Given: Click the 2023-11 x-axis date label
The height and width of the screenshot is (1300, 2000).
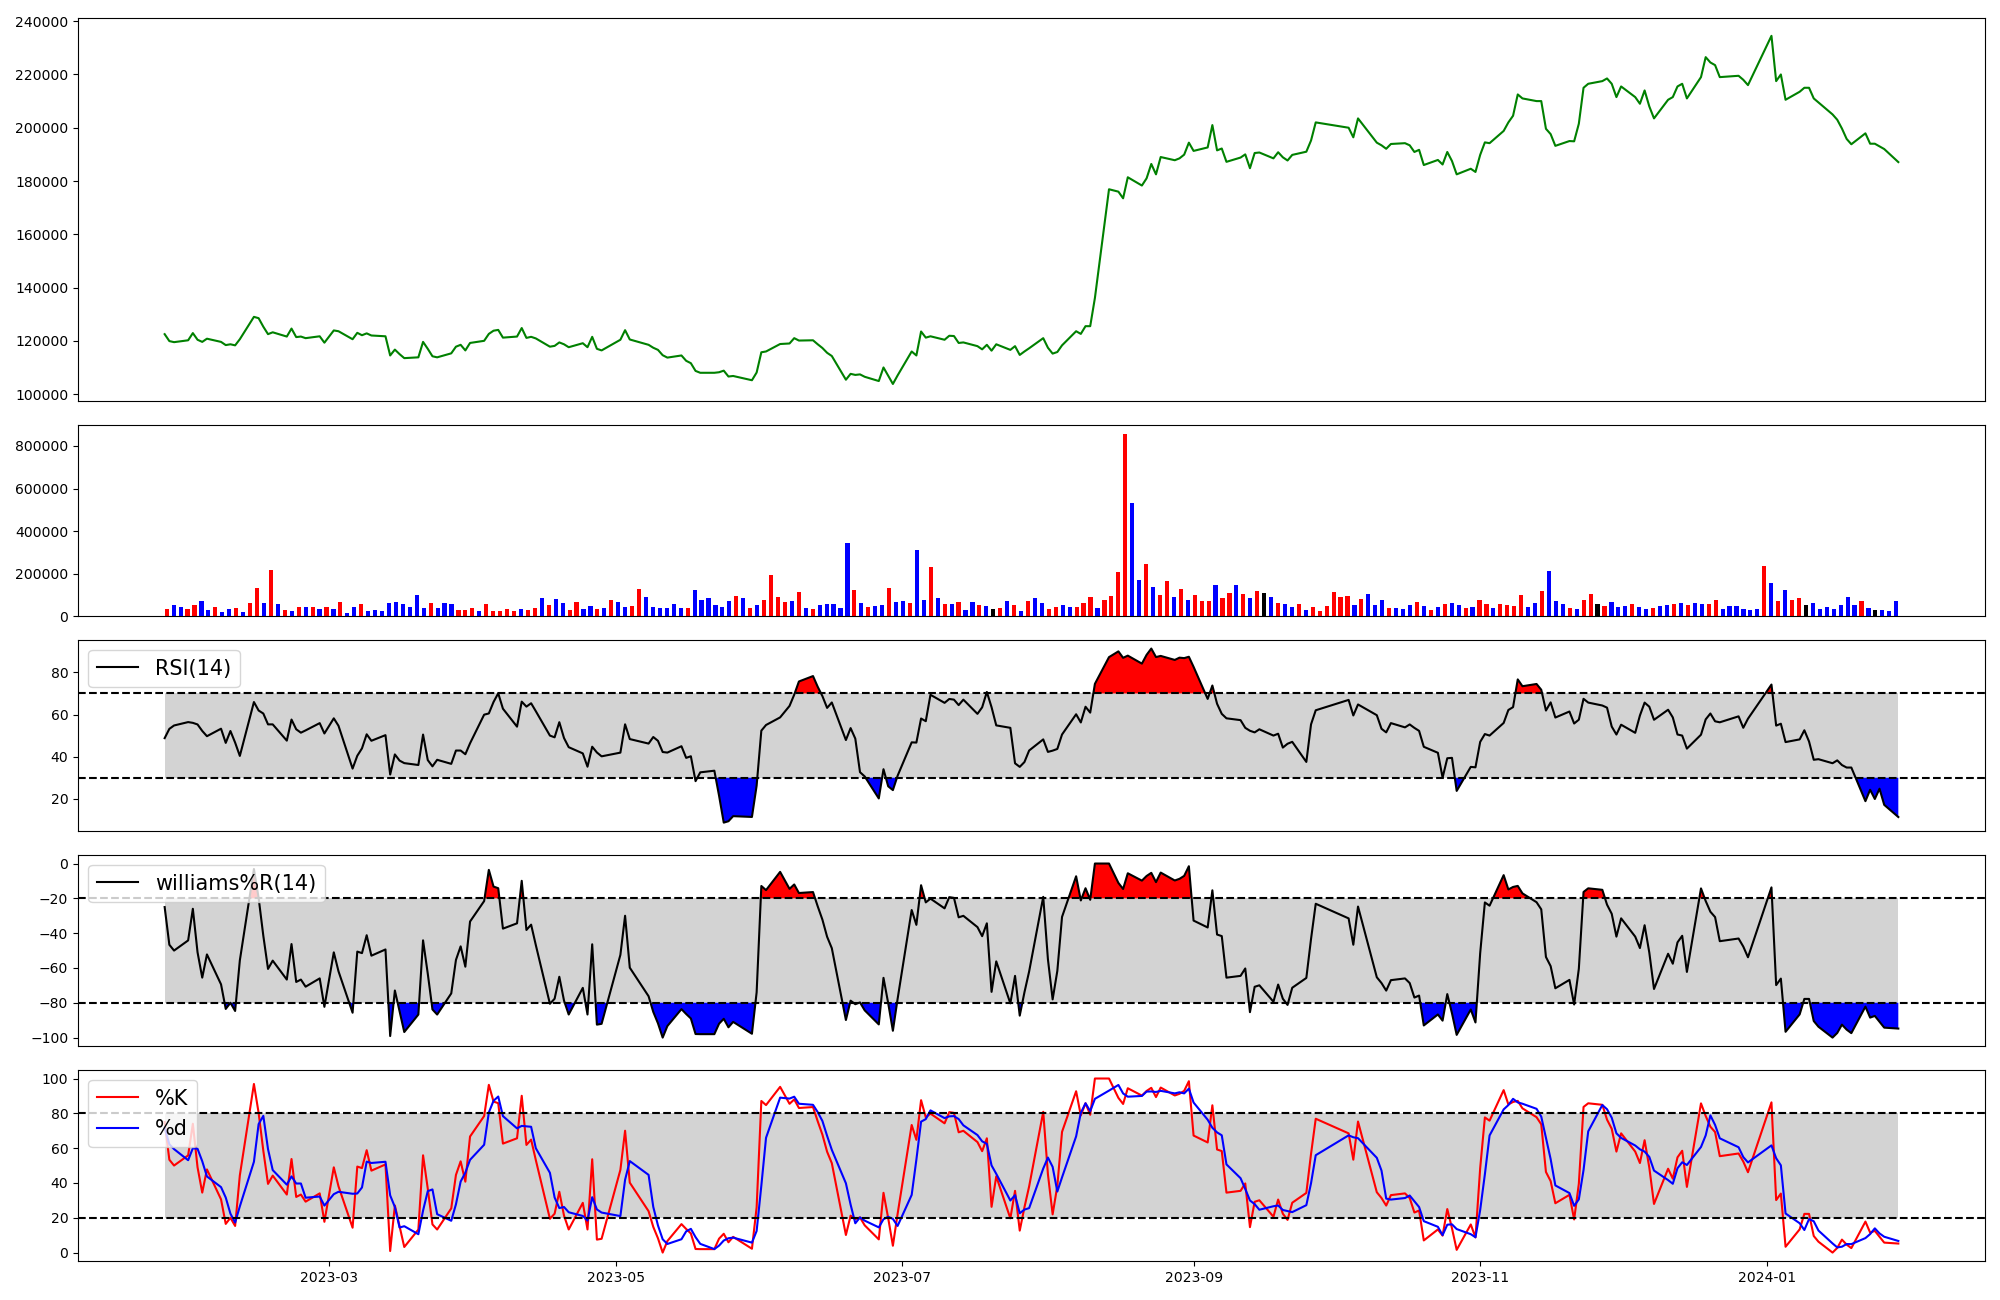Looking at the screenshot, I should [x=1480, y=1277].
